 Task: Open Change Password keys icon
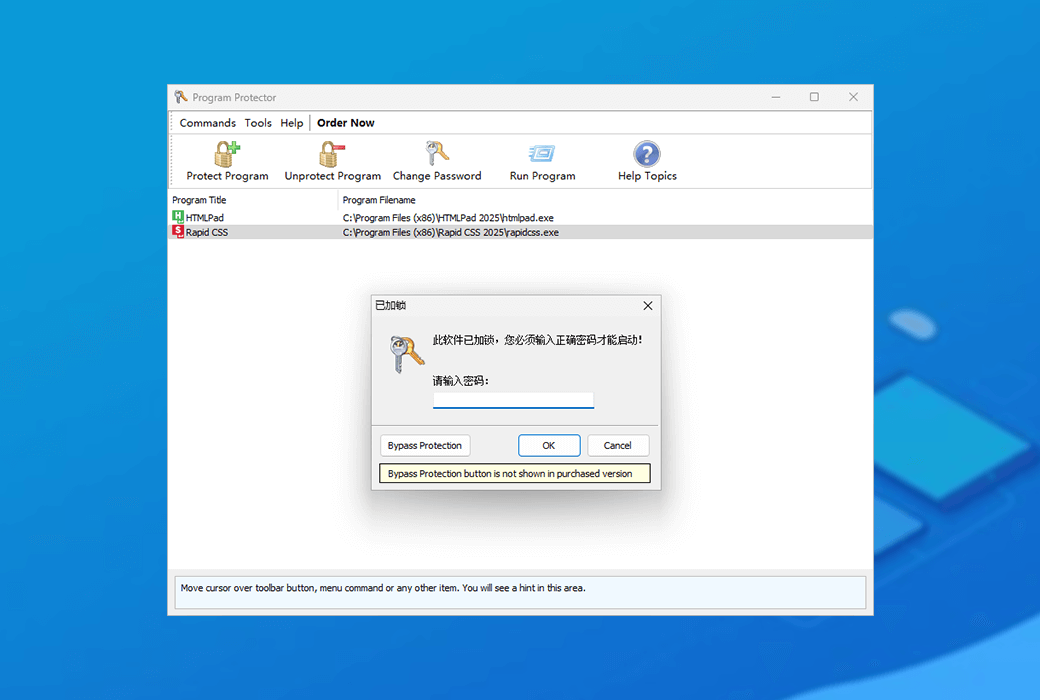[437, 154]
